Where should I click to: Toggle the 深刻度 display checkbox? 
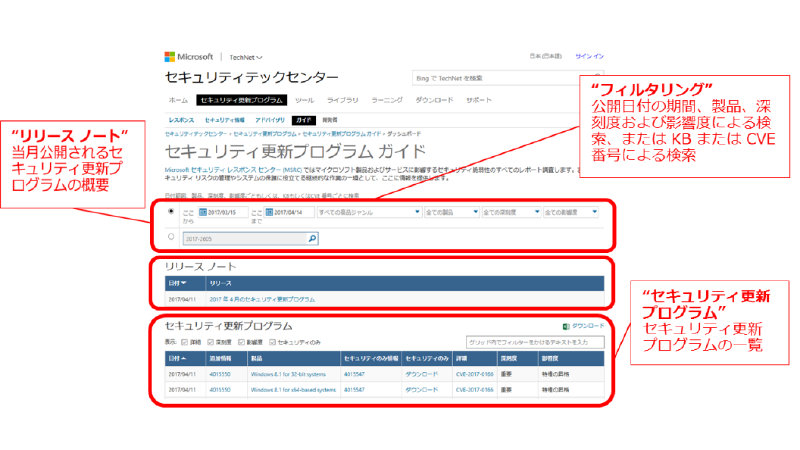[x=211, y=342]
